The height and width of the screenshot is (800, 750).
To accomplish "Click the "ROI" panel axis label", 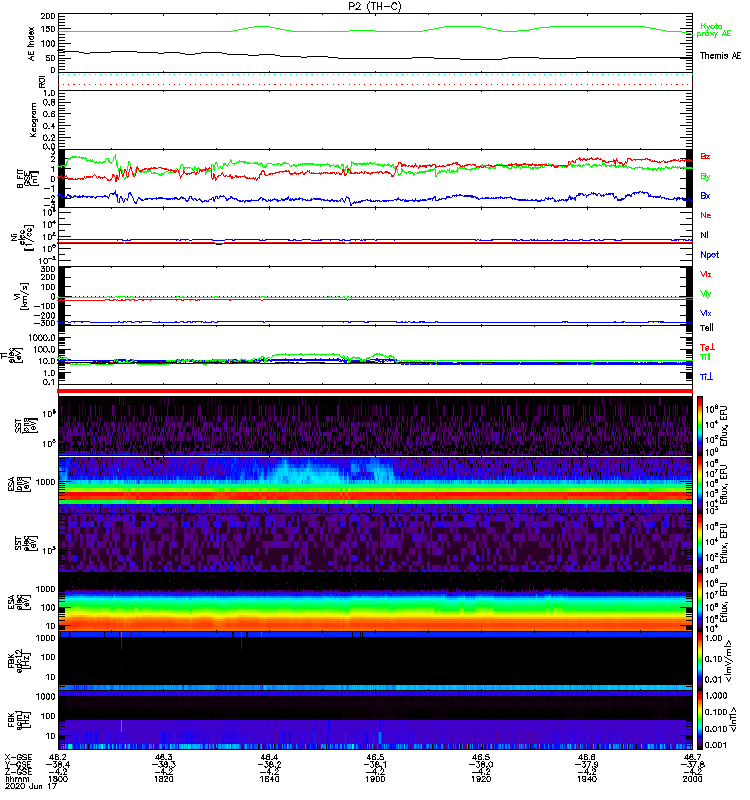I will coord(43,82).
